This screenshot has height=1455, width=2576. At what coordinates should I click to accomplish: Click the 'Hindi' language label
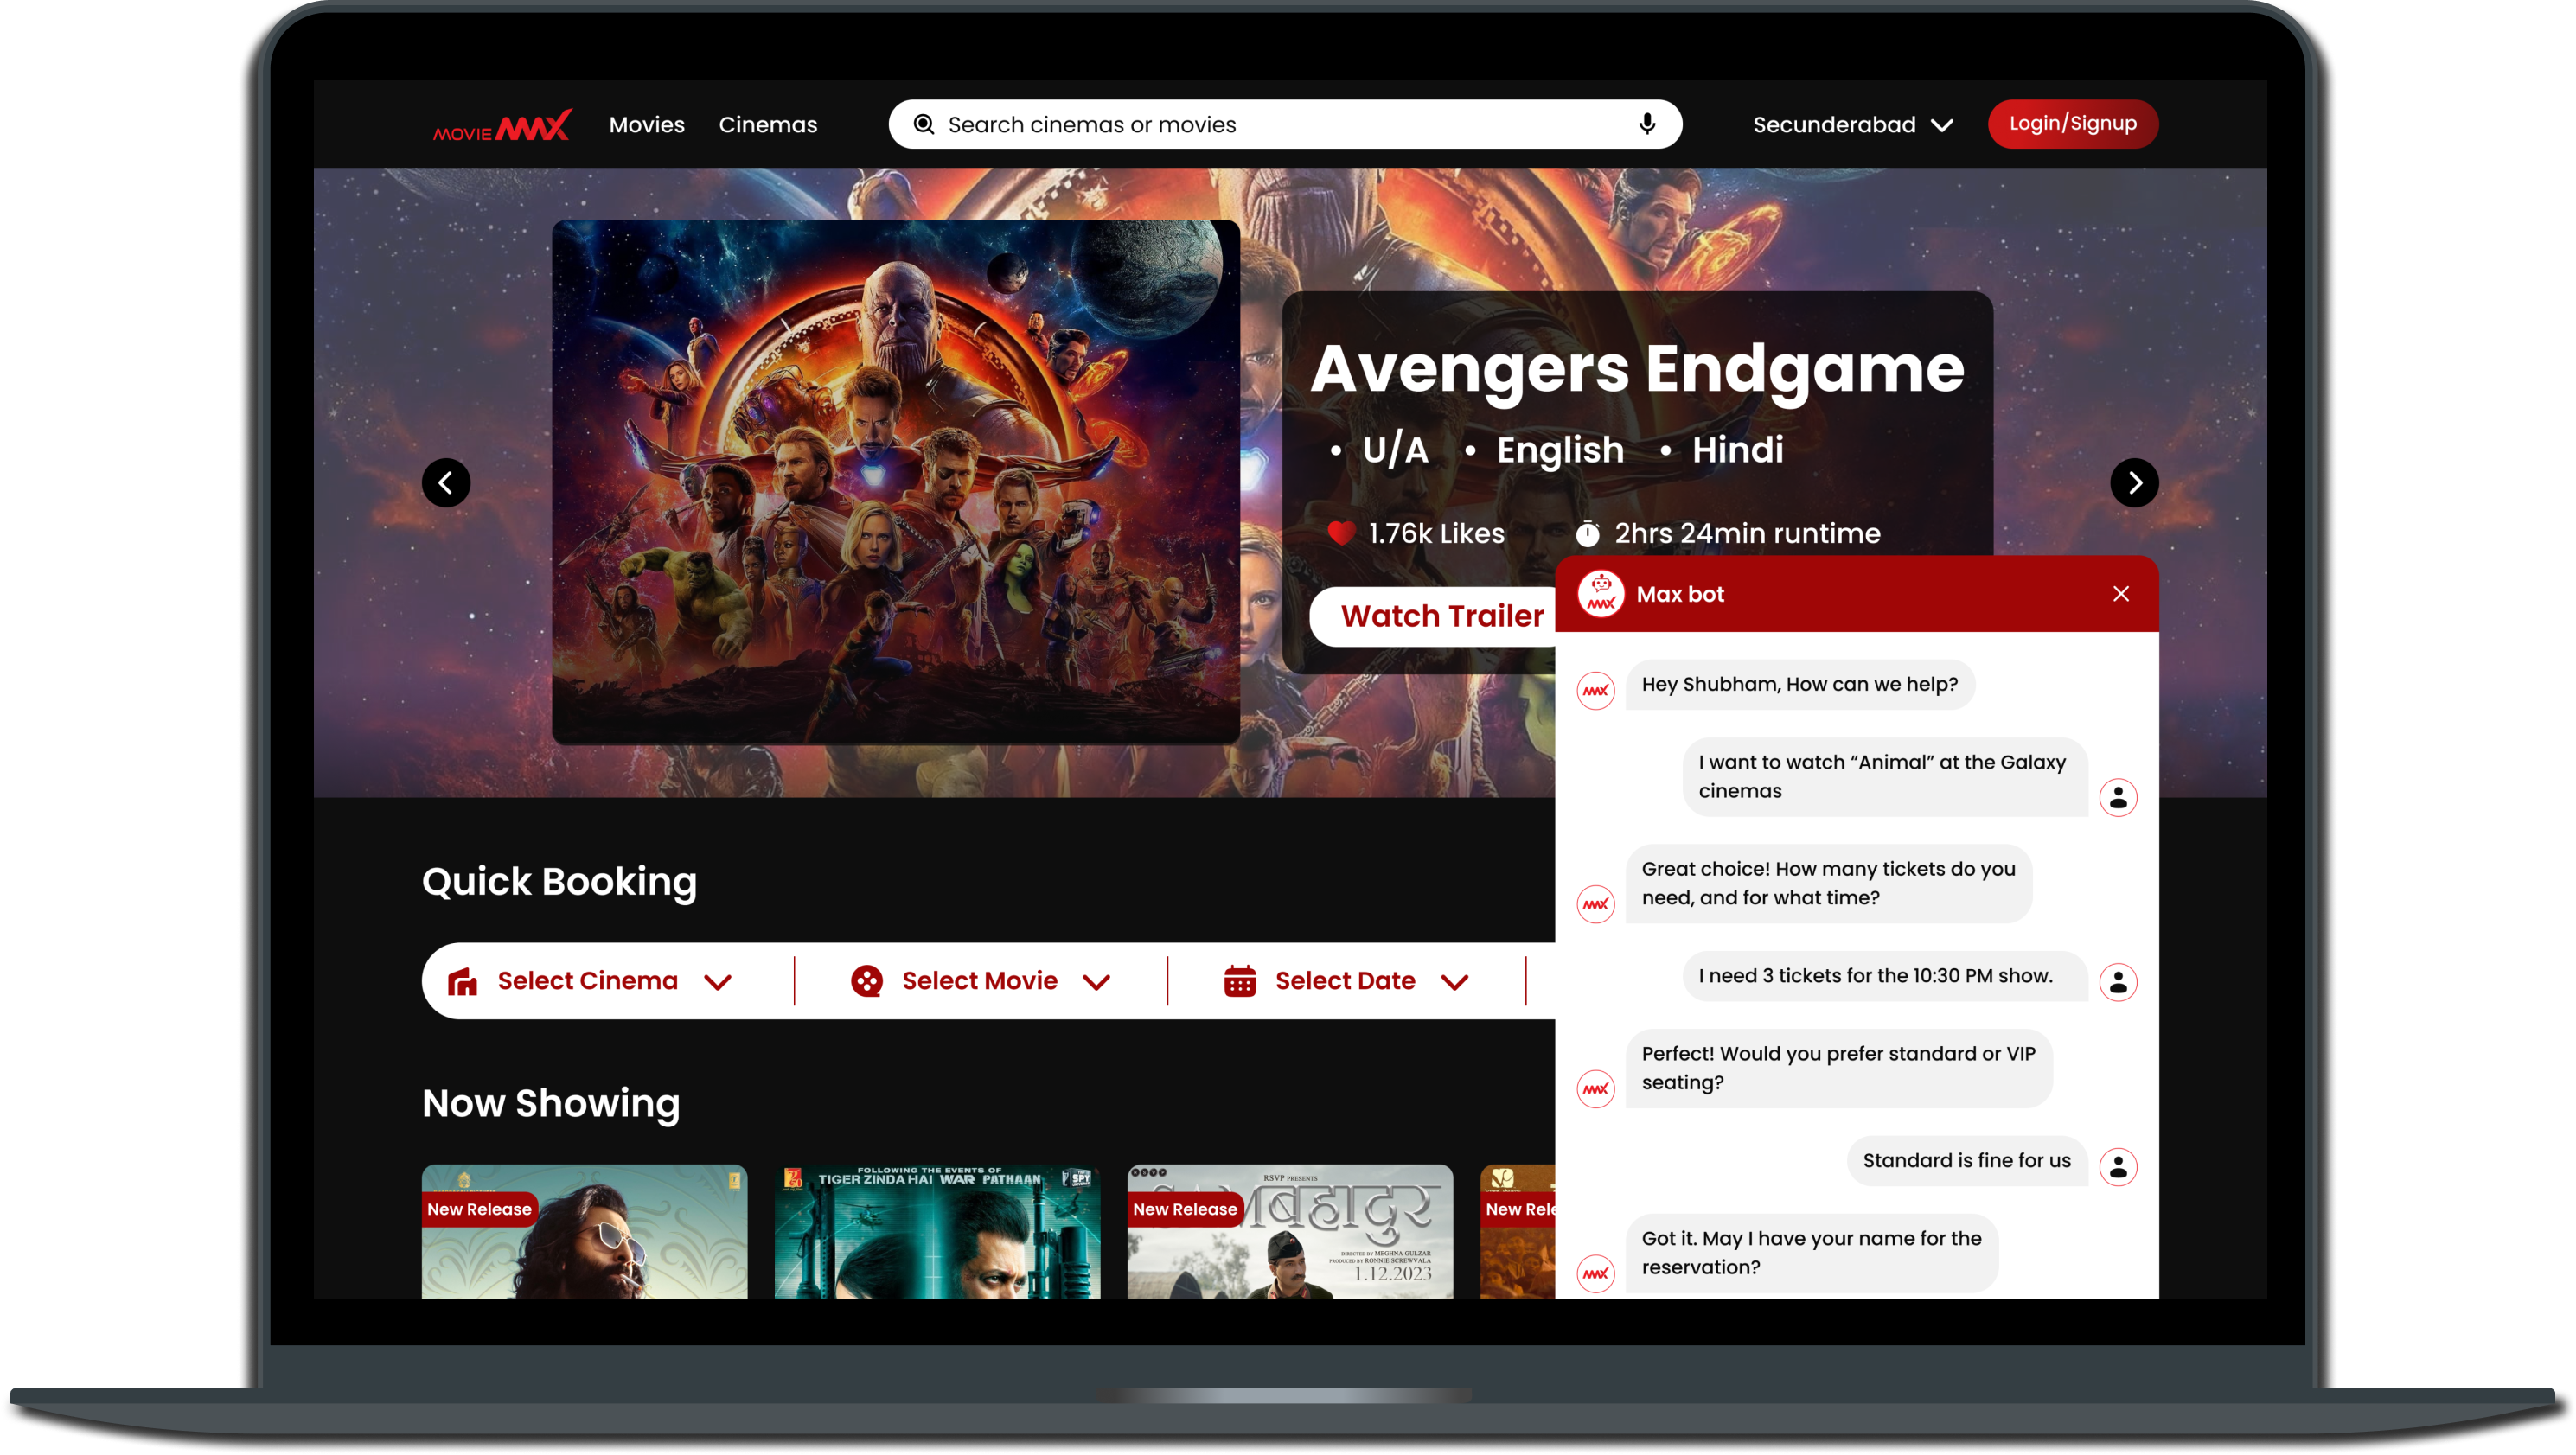tap(1738, 450)
